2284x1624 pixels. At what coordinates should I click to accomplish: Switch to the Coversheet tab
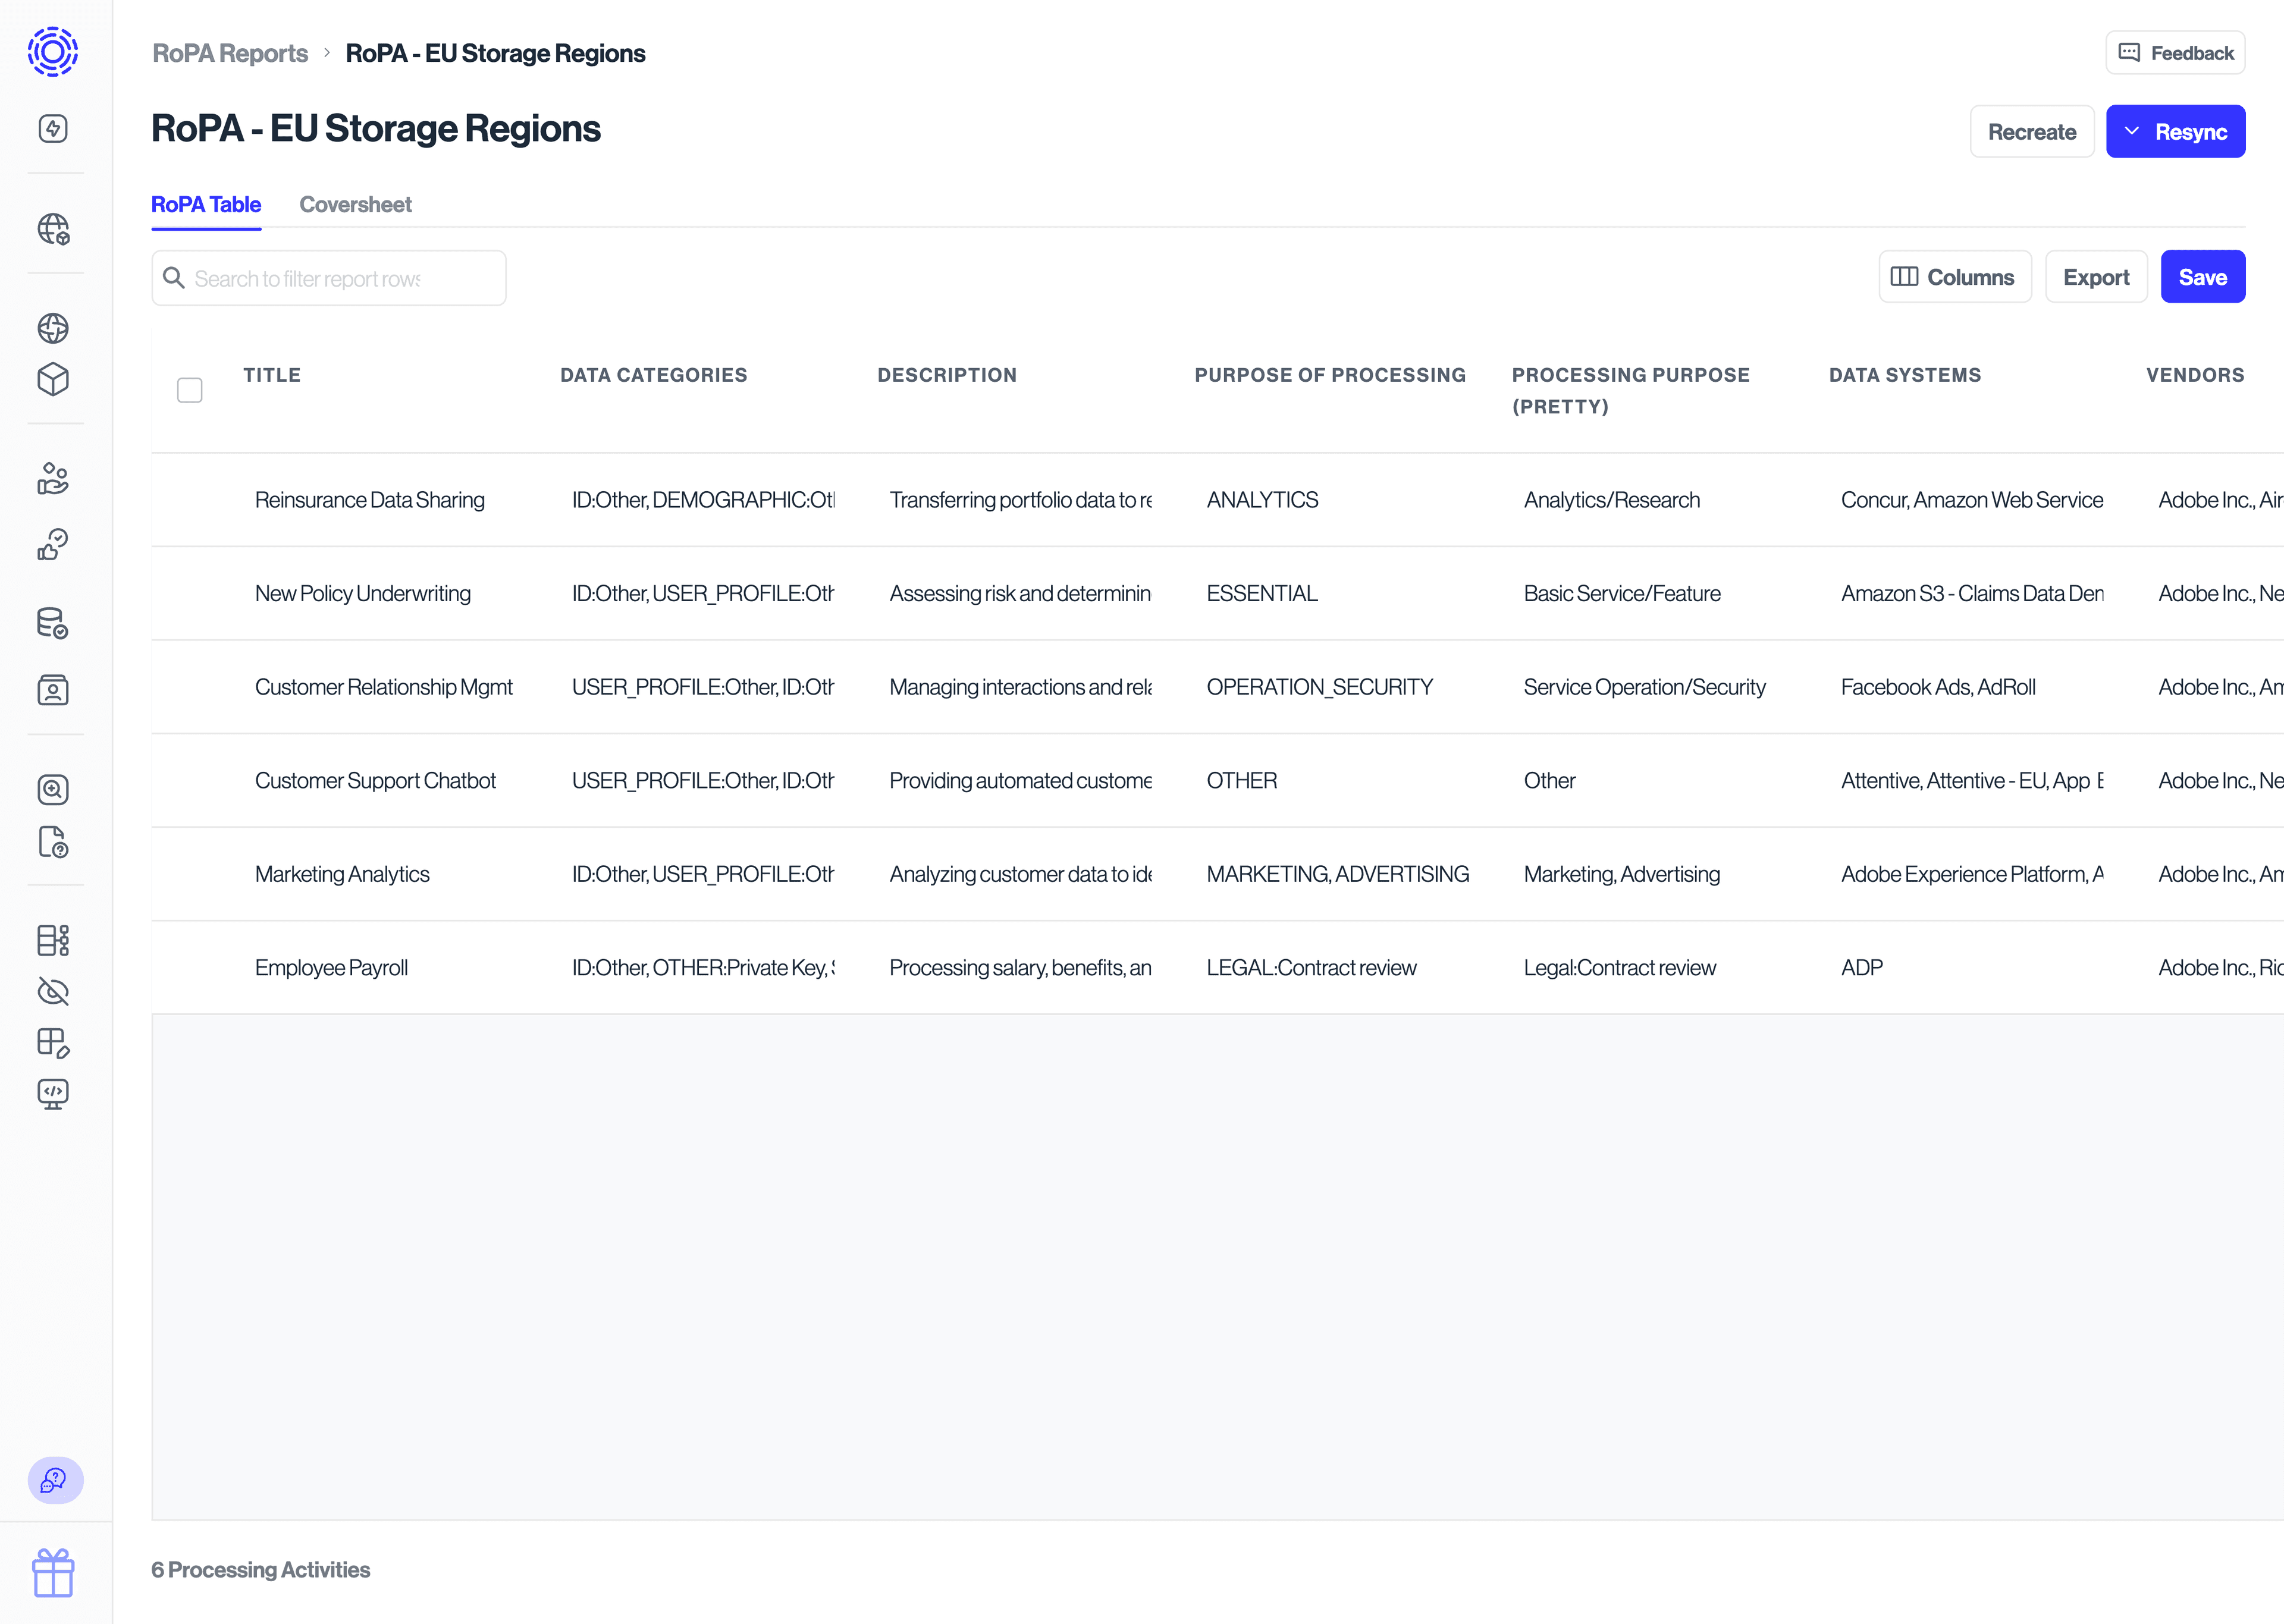[355, 204]
